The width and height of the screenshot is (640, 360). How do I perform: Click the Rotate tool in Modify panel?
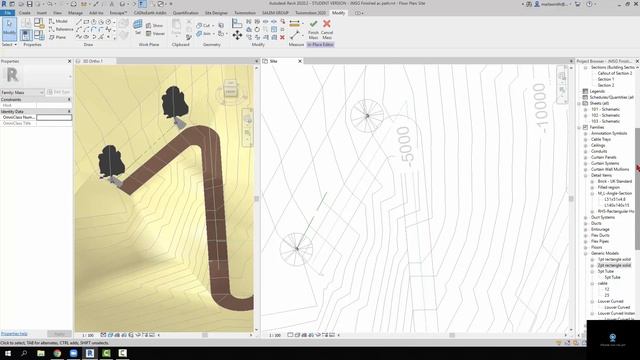pyautogui.click(x=257, y=29)
